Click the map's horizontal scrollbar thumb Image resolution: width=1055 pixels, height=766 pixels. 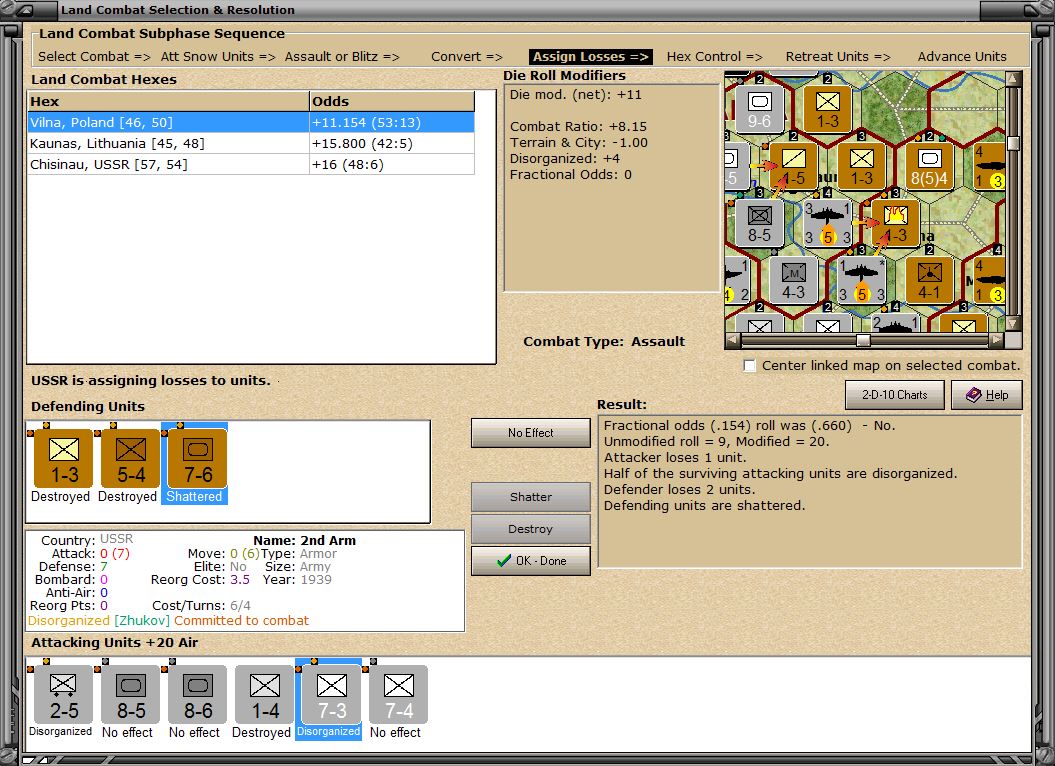click(x=863, y=341)
